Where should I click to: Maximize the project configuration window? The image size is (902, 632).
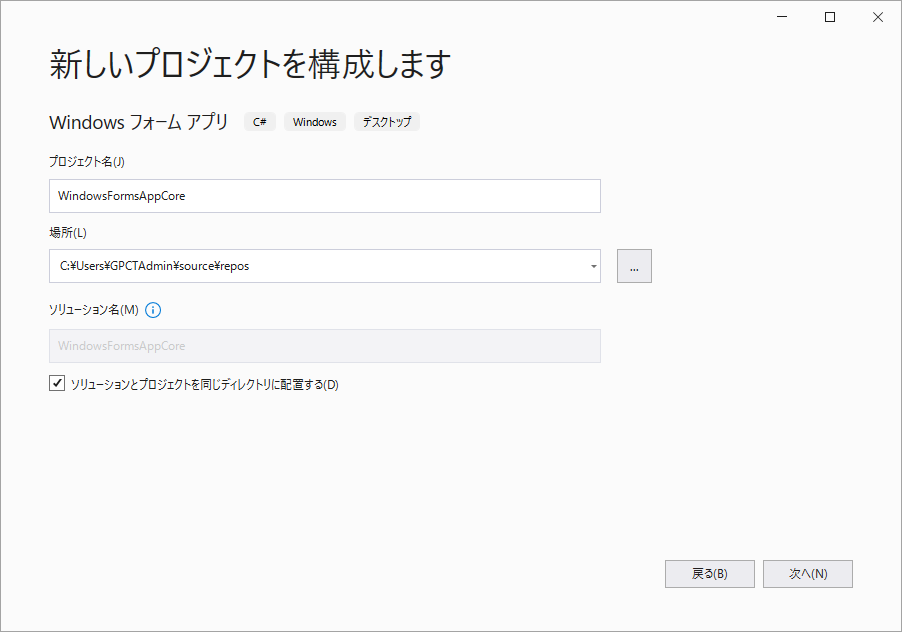coord(829,17)
